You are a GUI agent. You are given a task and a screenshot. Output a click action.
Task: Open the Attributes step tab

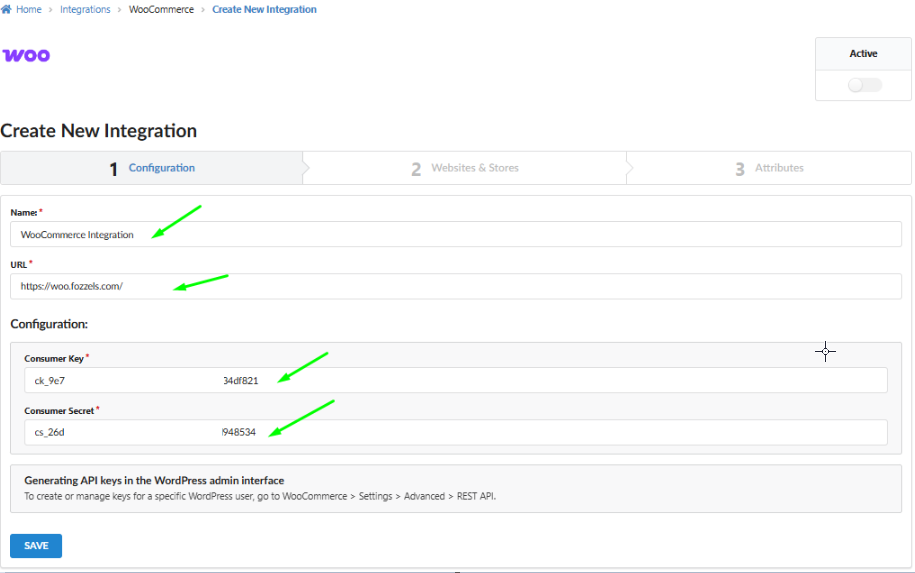point(769,168)
